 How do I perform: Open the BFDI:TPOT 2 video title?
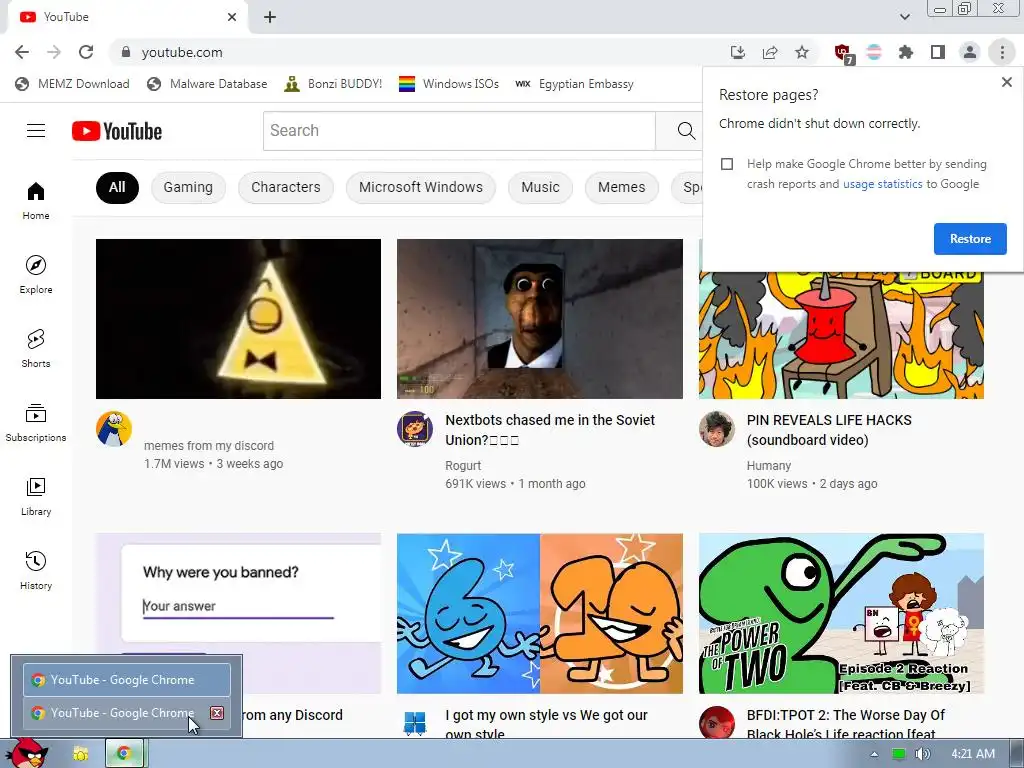click(x=846, y=724)
